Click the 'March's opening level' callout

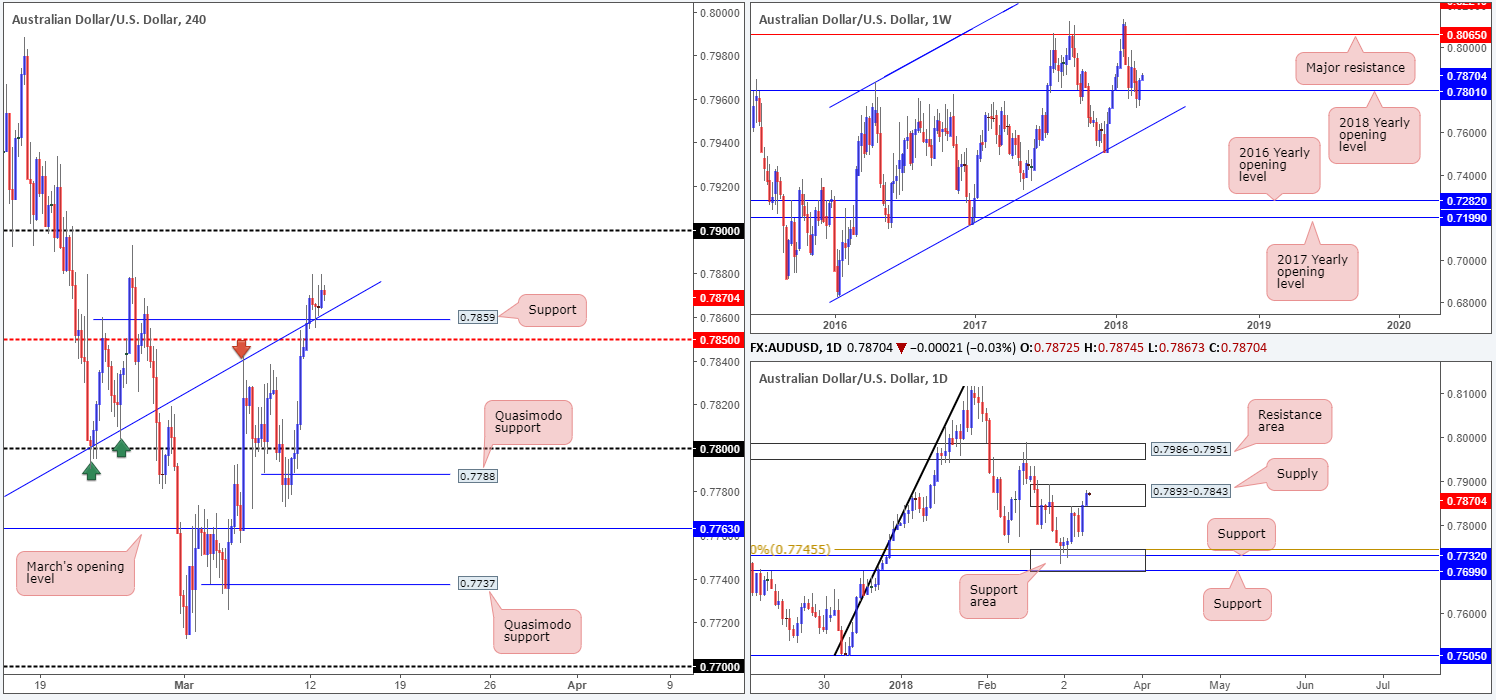click(75, 574)
